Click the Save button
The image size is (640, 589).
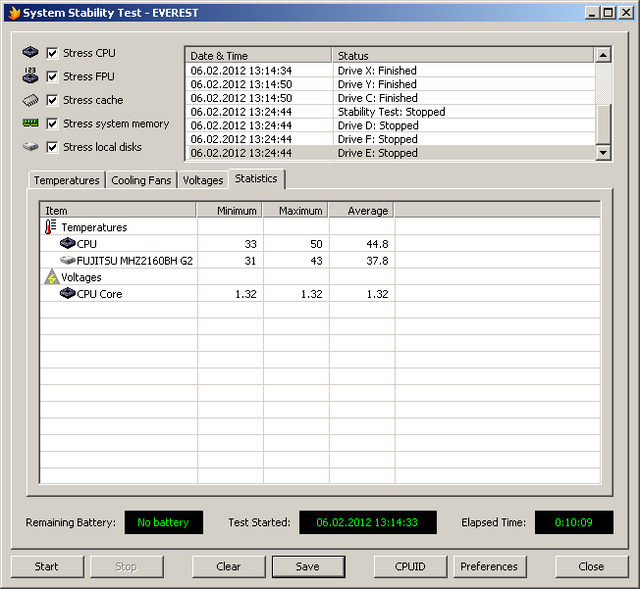308,566
